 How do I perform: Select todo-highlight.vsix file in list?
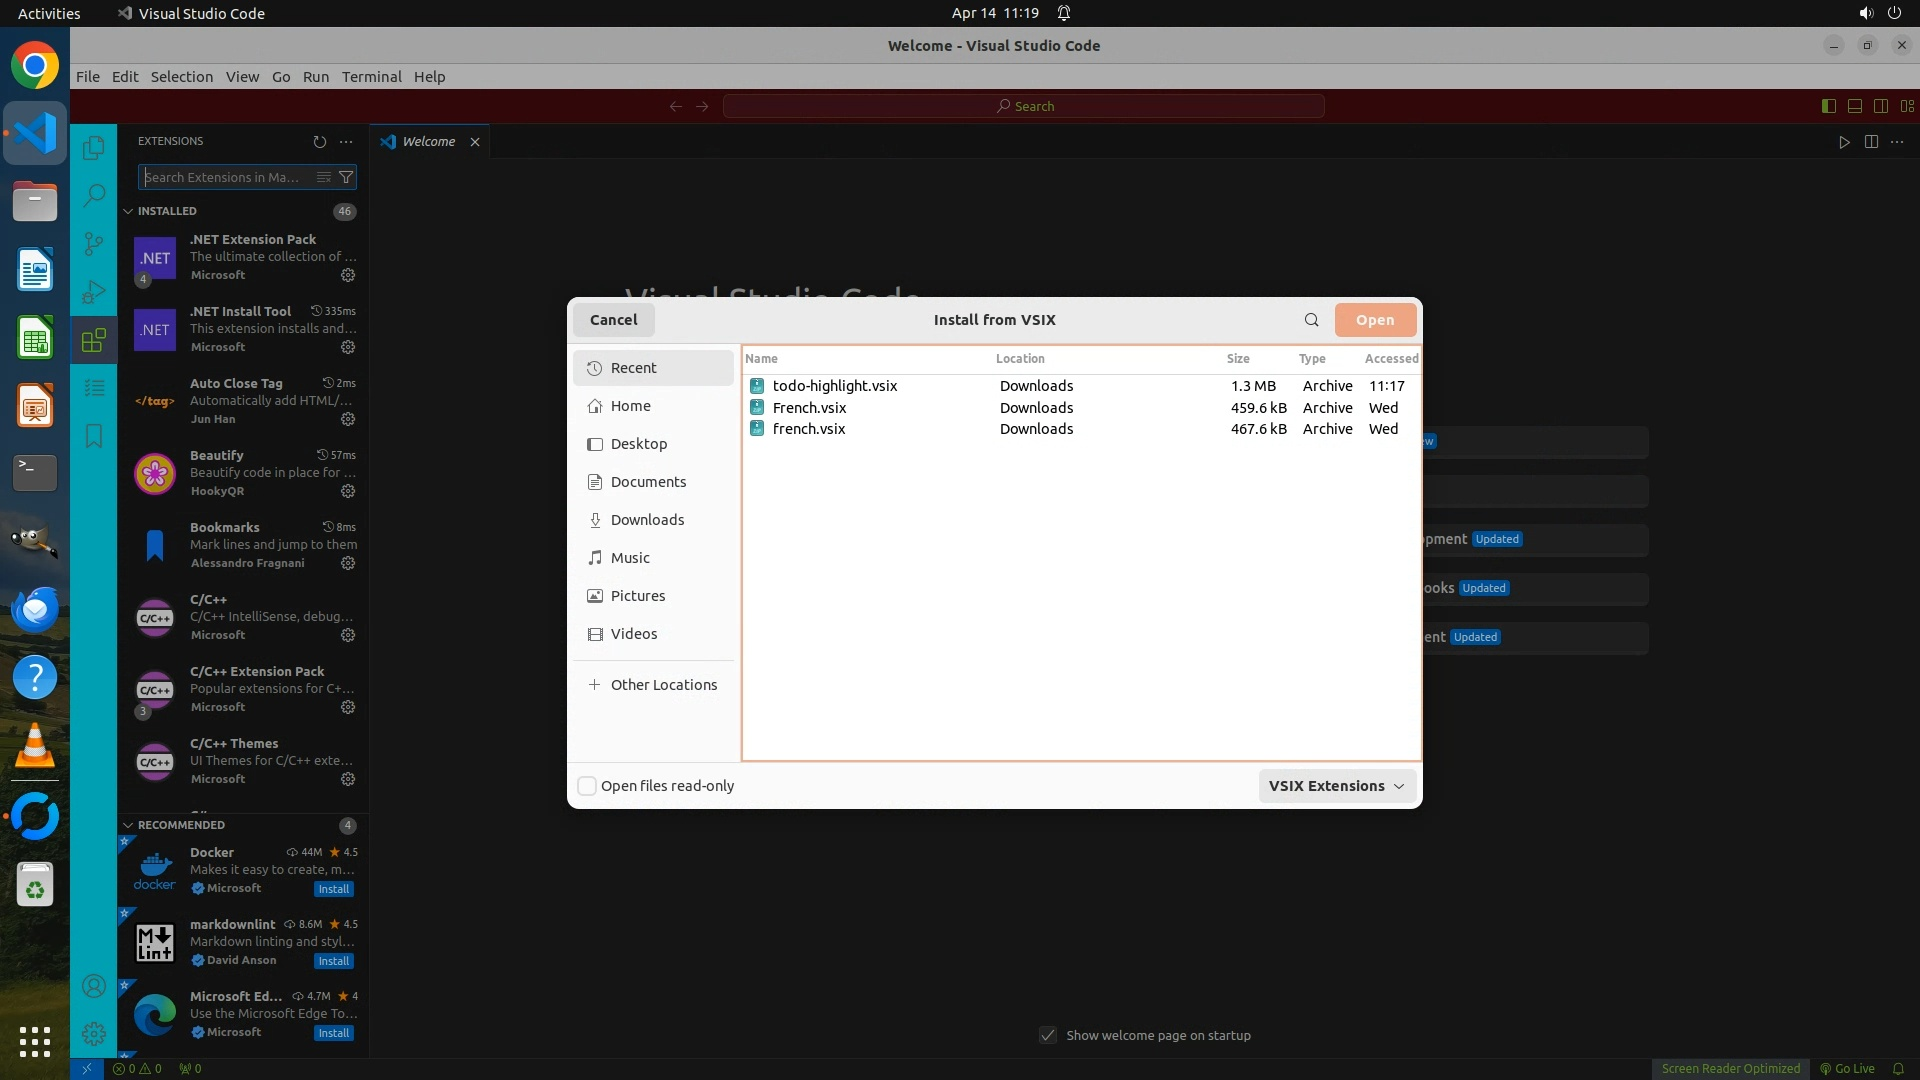tap(834, 386)
